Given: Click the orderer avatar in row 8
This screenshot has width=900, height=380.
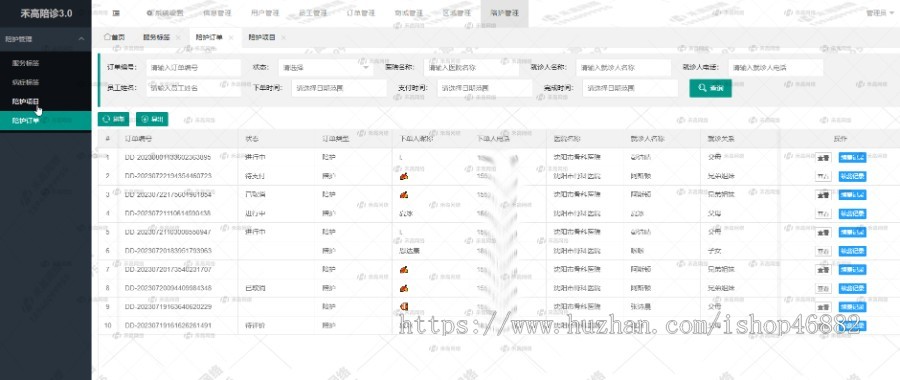Looking at the screenshot, I should pos(404,288).
